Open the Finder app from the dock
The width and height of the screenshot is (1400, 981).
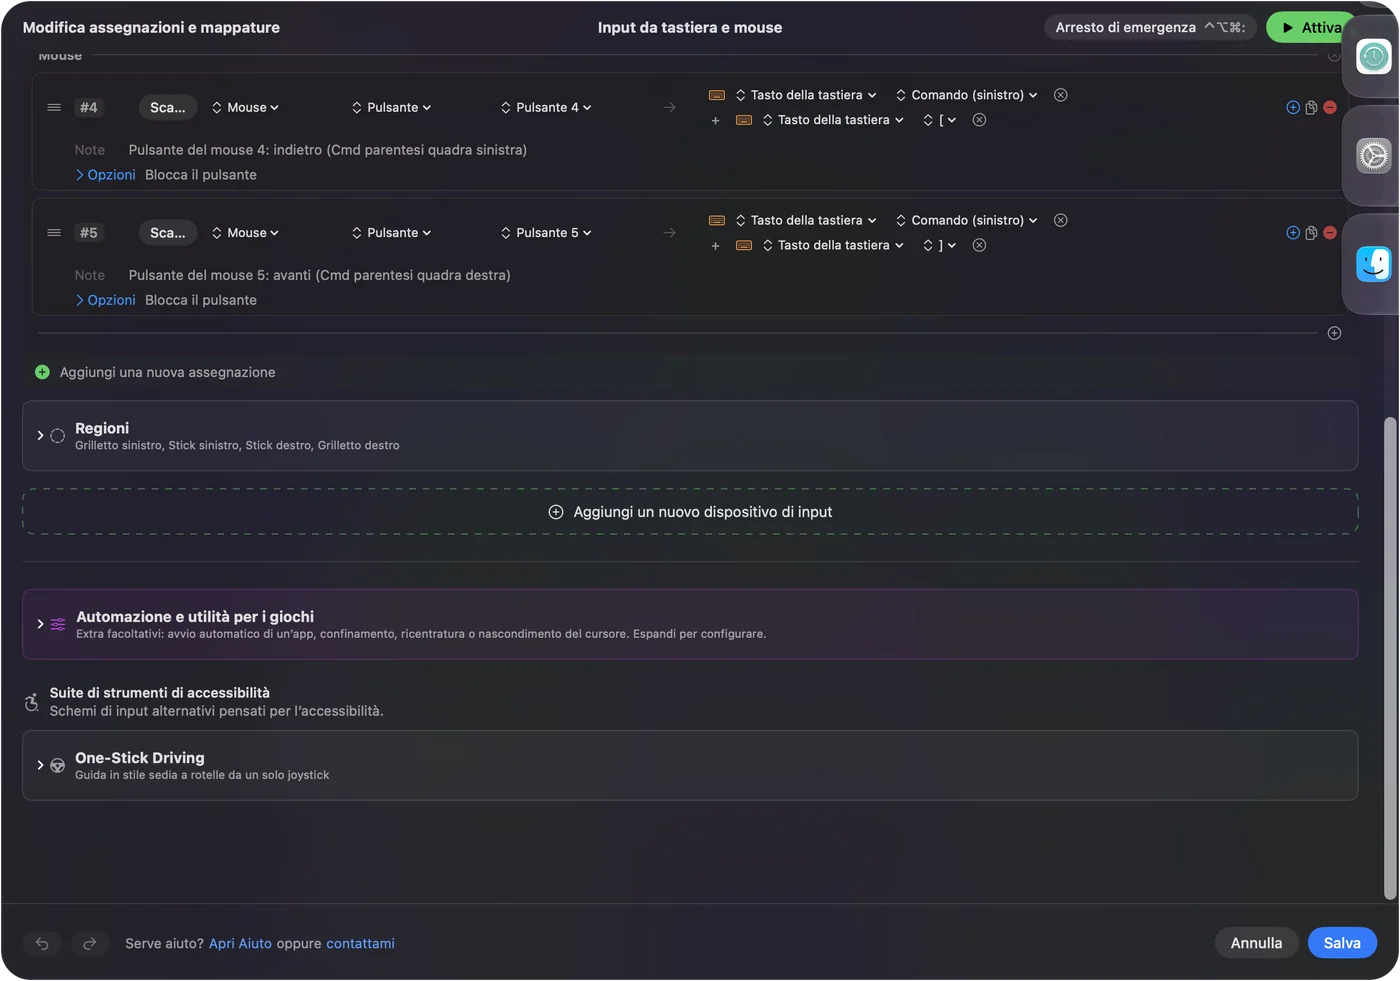click(1373, 264)
